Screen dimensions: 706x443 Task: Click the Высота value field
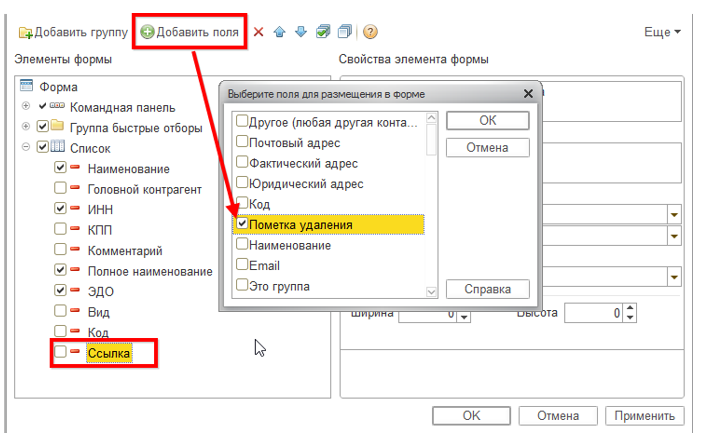593,313
